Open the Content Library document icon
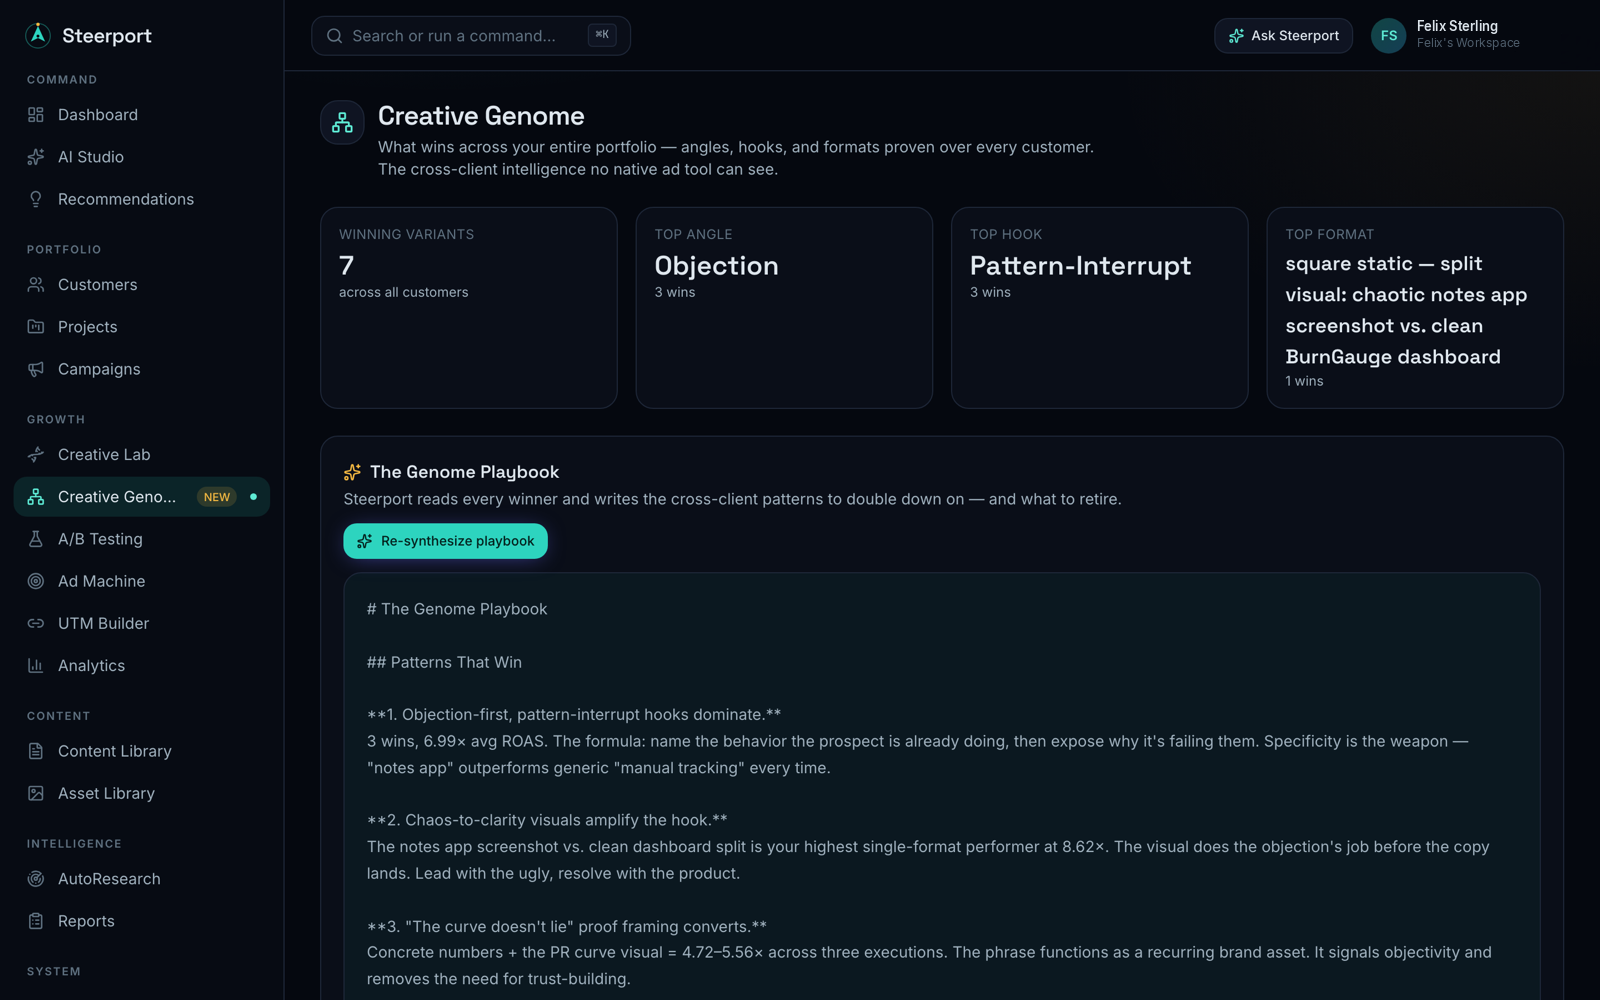The height and width of the screenshot is (1000, 1600). [x=36, y=751]
